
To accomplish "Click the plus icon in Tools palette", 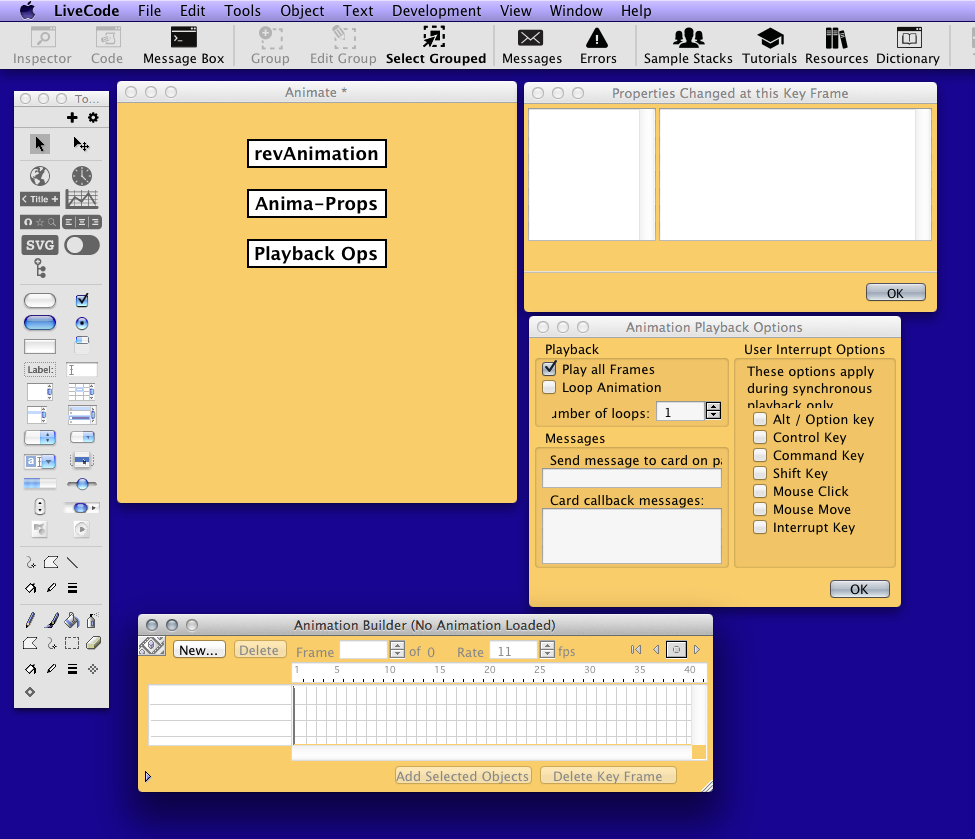I will tap(72, 118).
